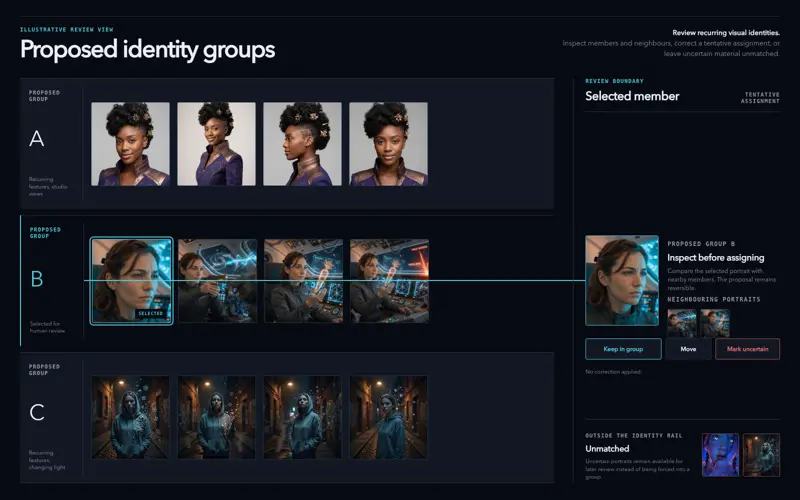Open the side-profile portrait in group A
800x500 pixels.
(x=302, y=144)
